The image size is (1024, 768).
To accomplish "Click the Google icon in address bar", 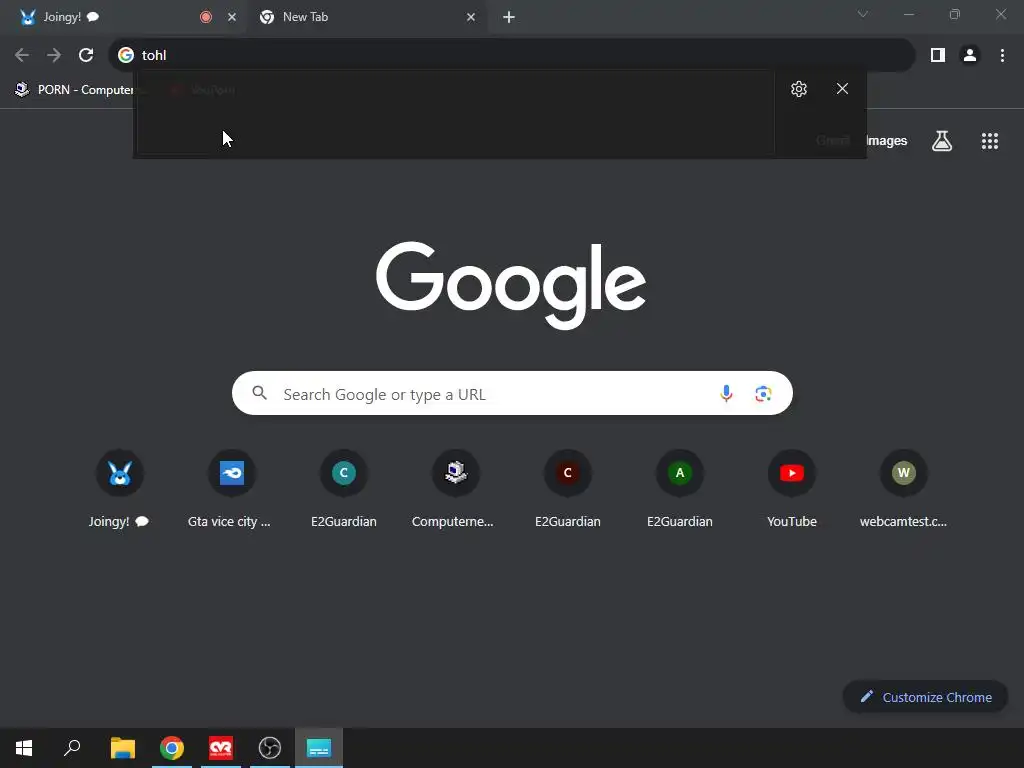I will pyautogui.click(x=125, y=55).
